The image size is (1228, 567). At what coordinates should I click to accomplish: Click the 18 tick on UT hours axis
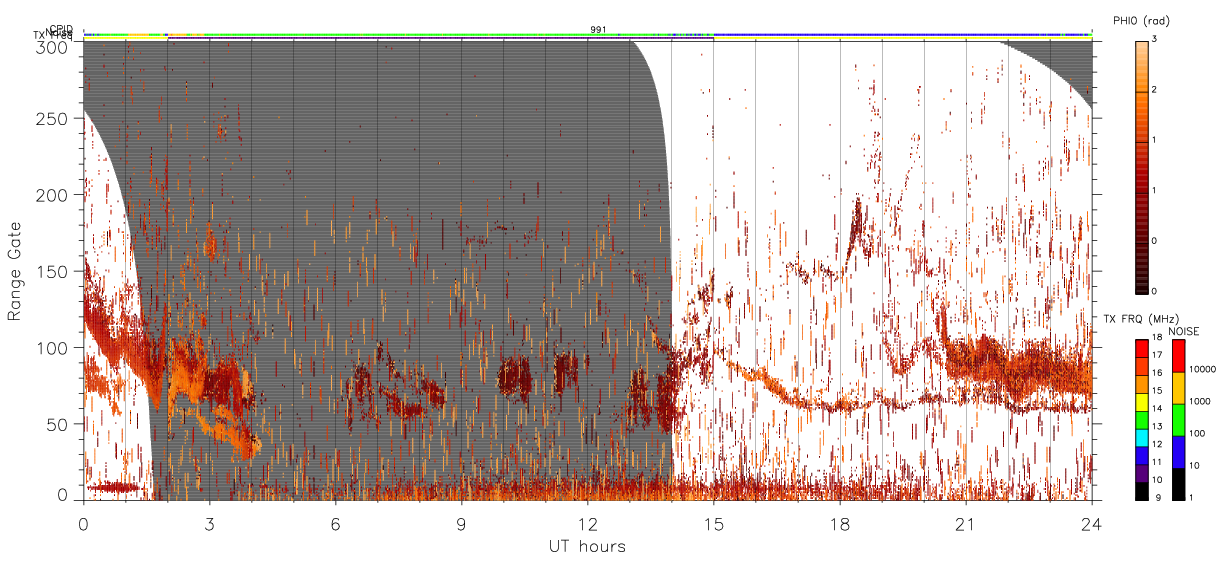[840, 524]
